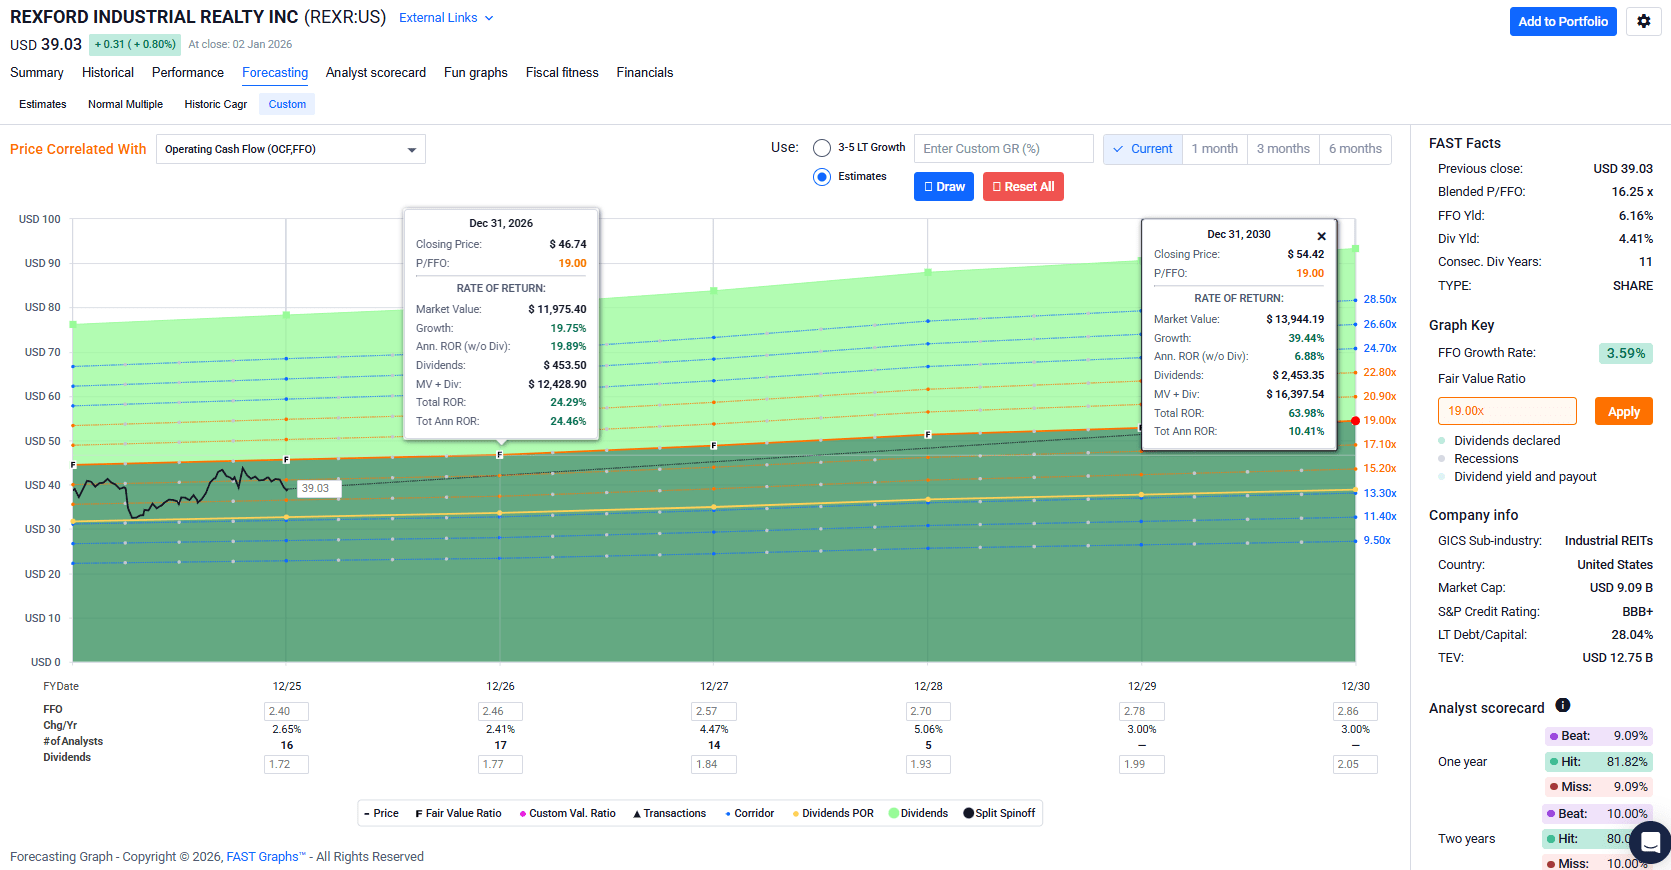Click the Add to Portfolio button
The image size is (1671, 870).
click(x=1562, y=21)
